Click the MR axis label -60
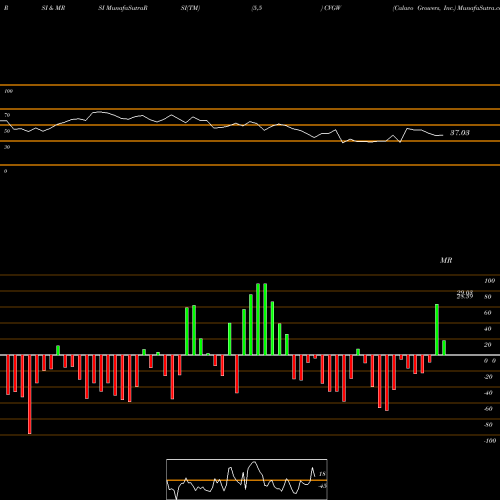This screenshot has width=500, height=500. pyautogui.click(x=488, y=409)
